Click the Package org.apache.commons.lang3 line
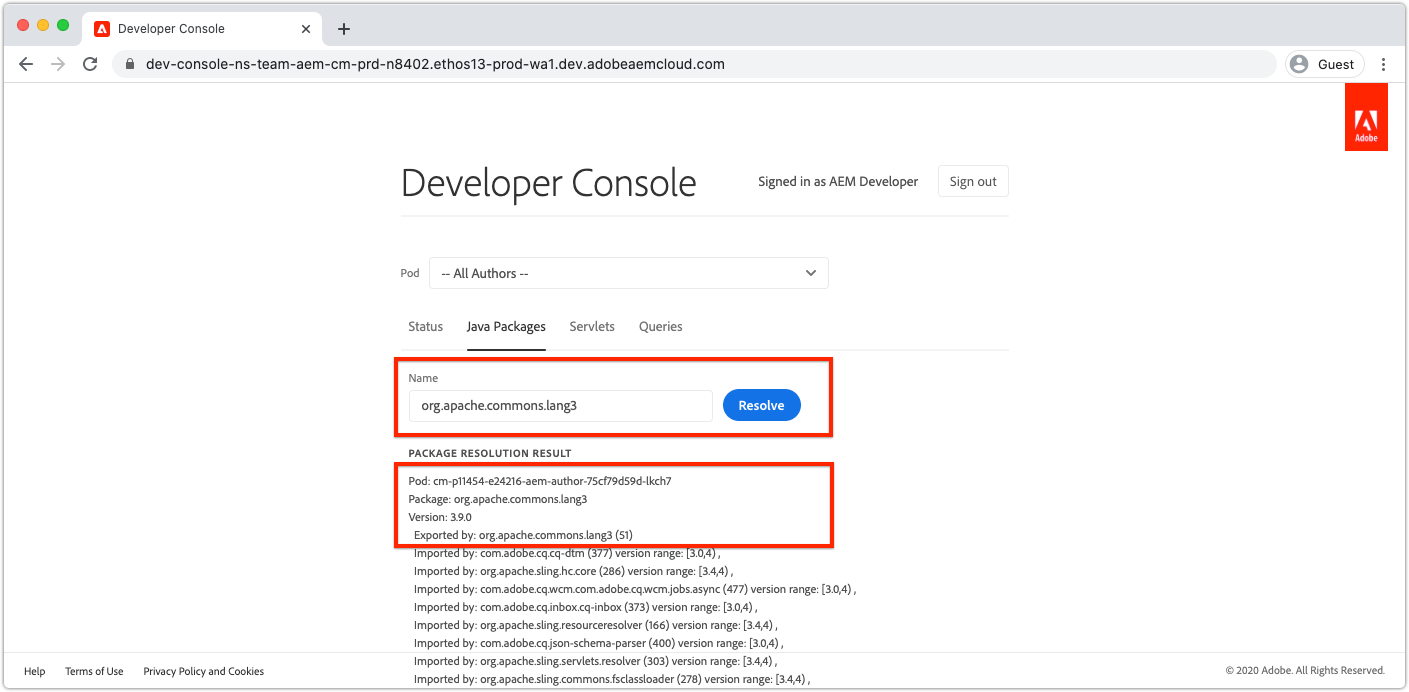 498,499
